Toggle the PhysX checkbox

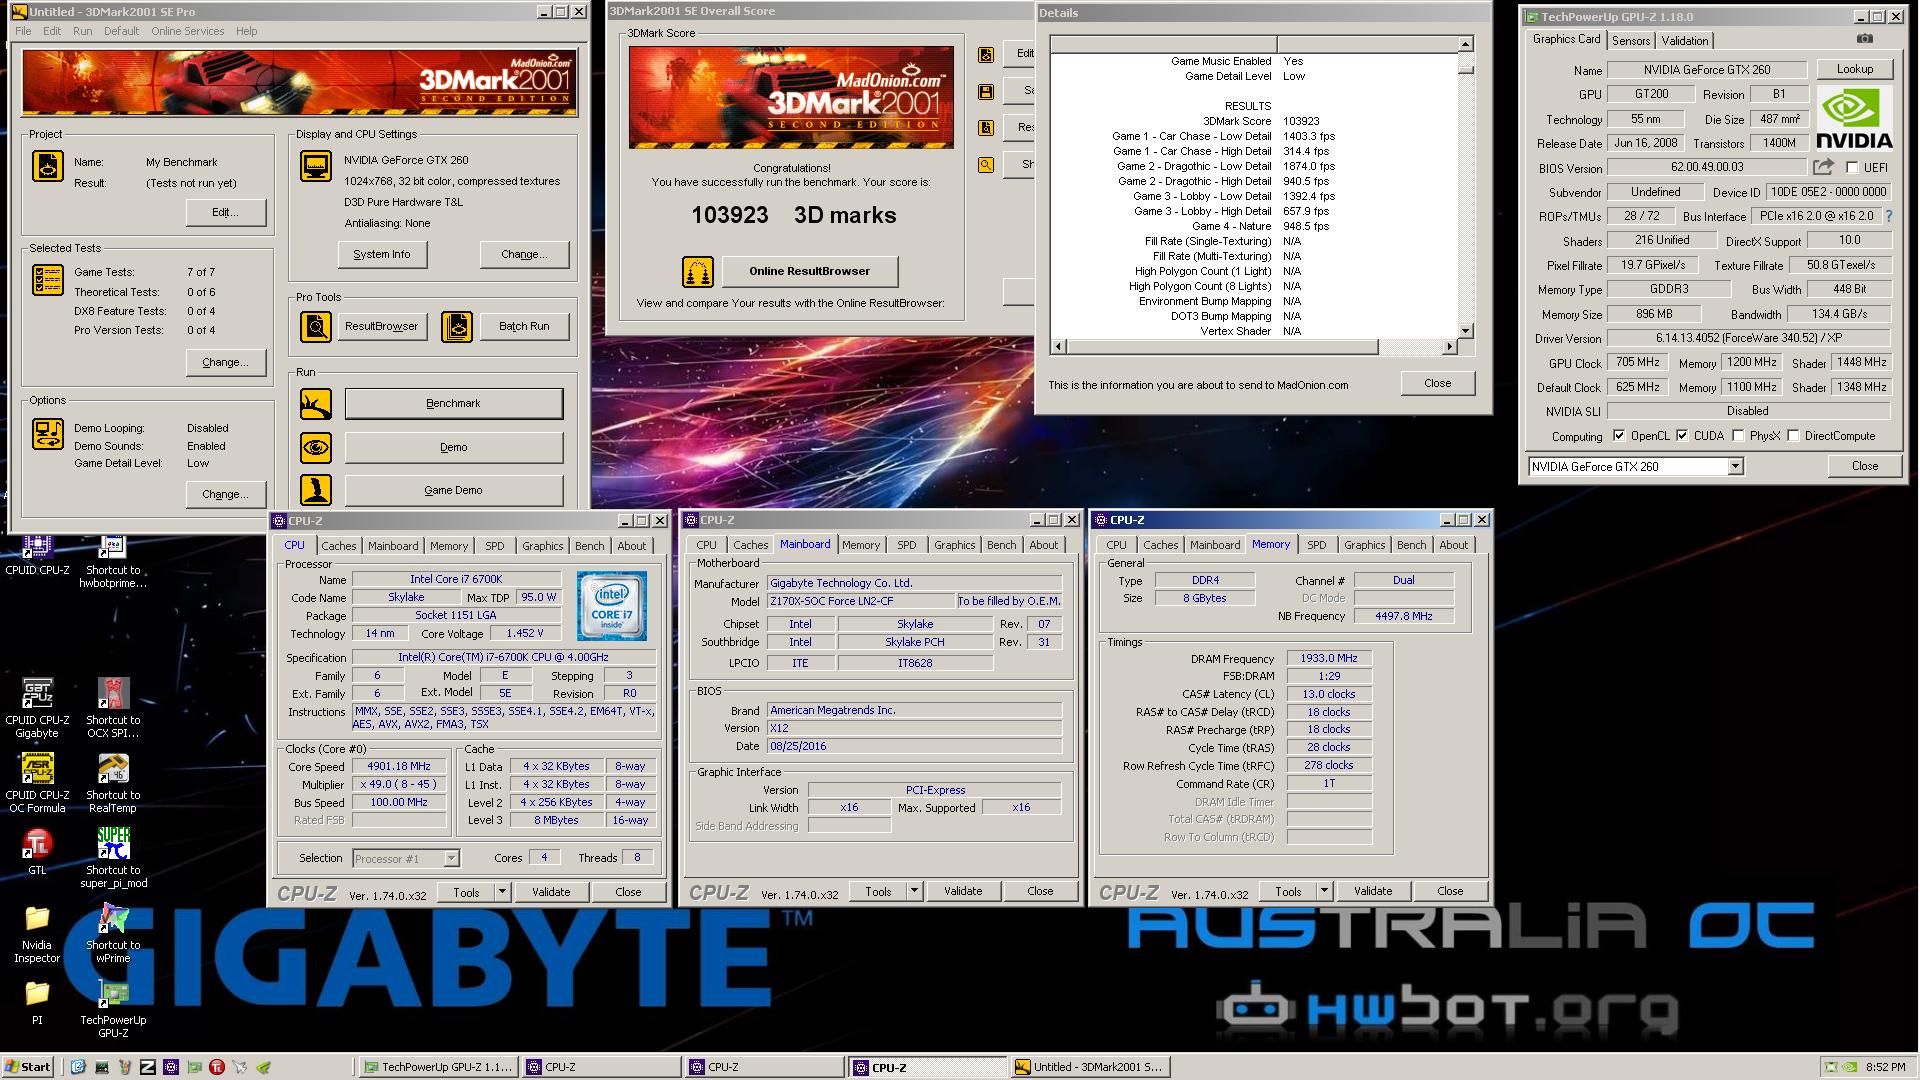(1738, 436)
